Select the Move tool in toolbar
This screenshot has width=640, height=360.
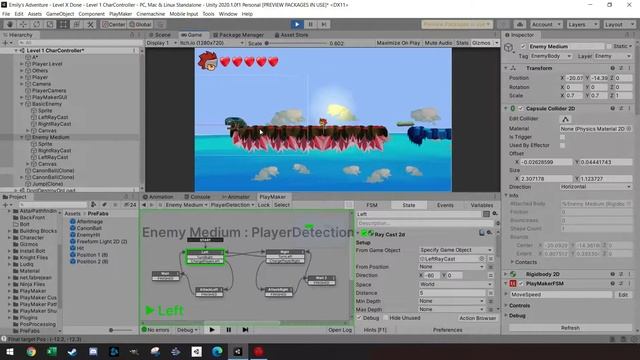[23, 24]
